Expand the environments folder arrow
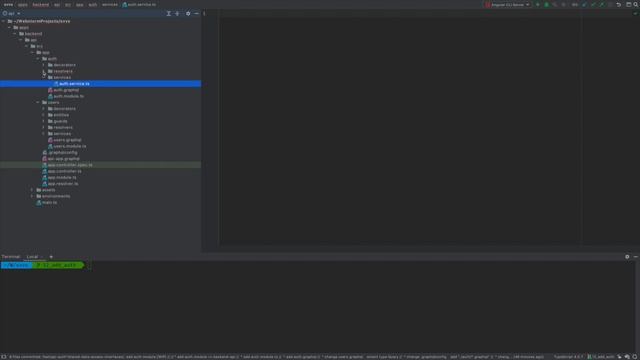Screen dimensions: 640x360 (32, 196)
